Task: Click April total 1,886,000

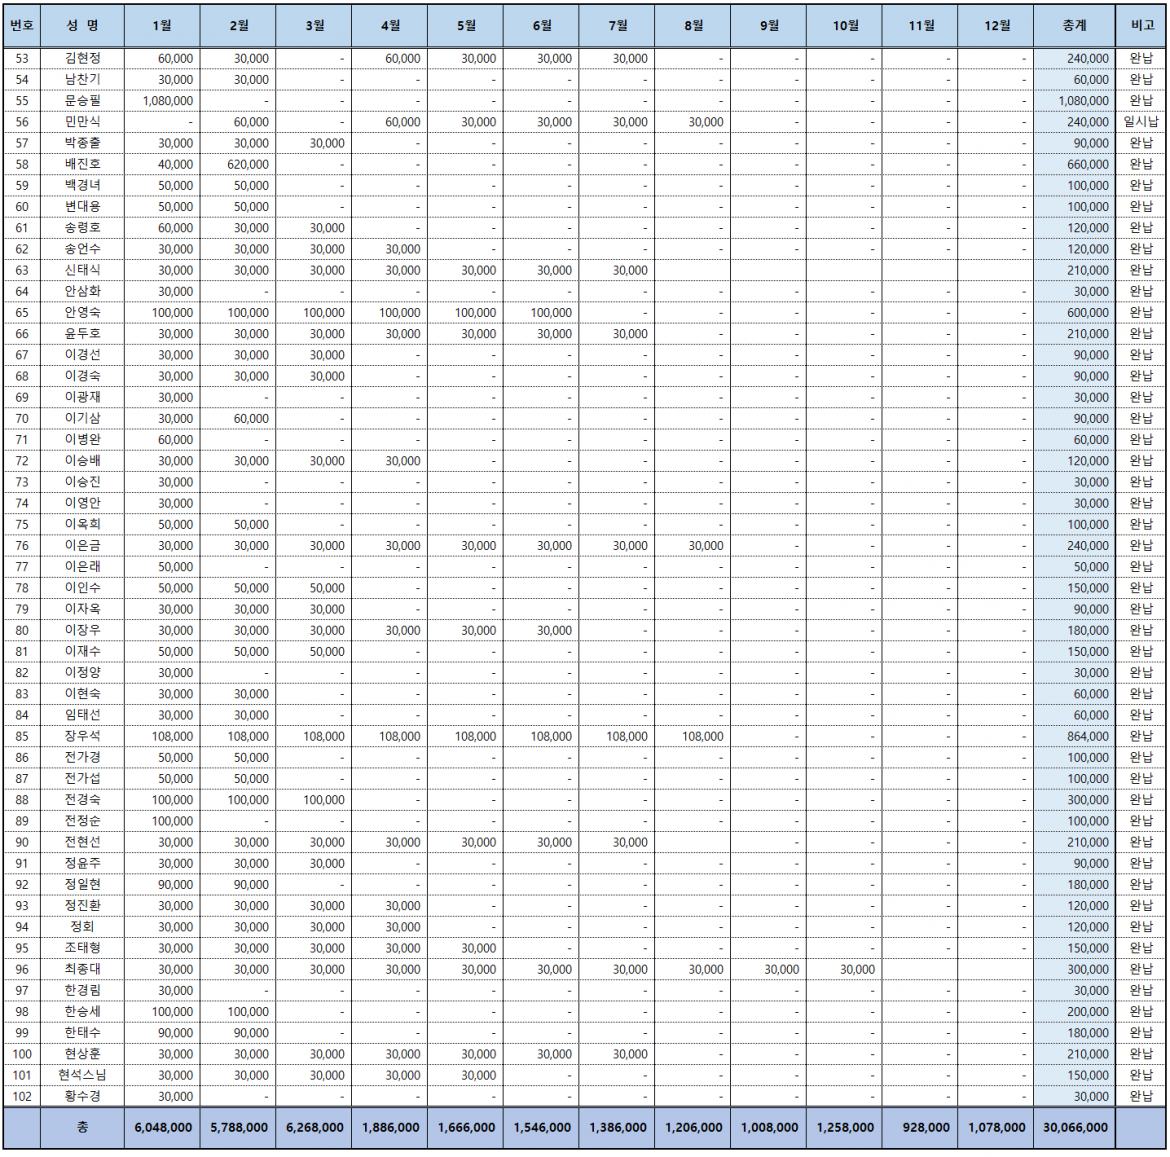Action: [390, 1128]
